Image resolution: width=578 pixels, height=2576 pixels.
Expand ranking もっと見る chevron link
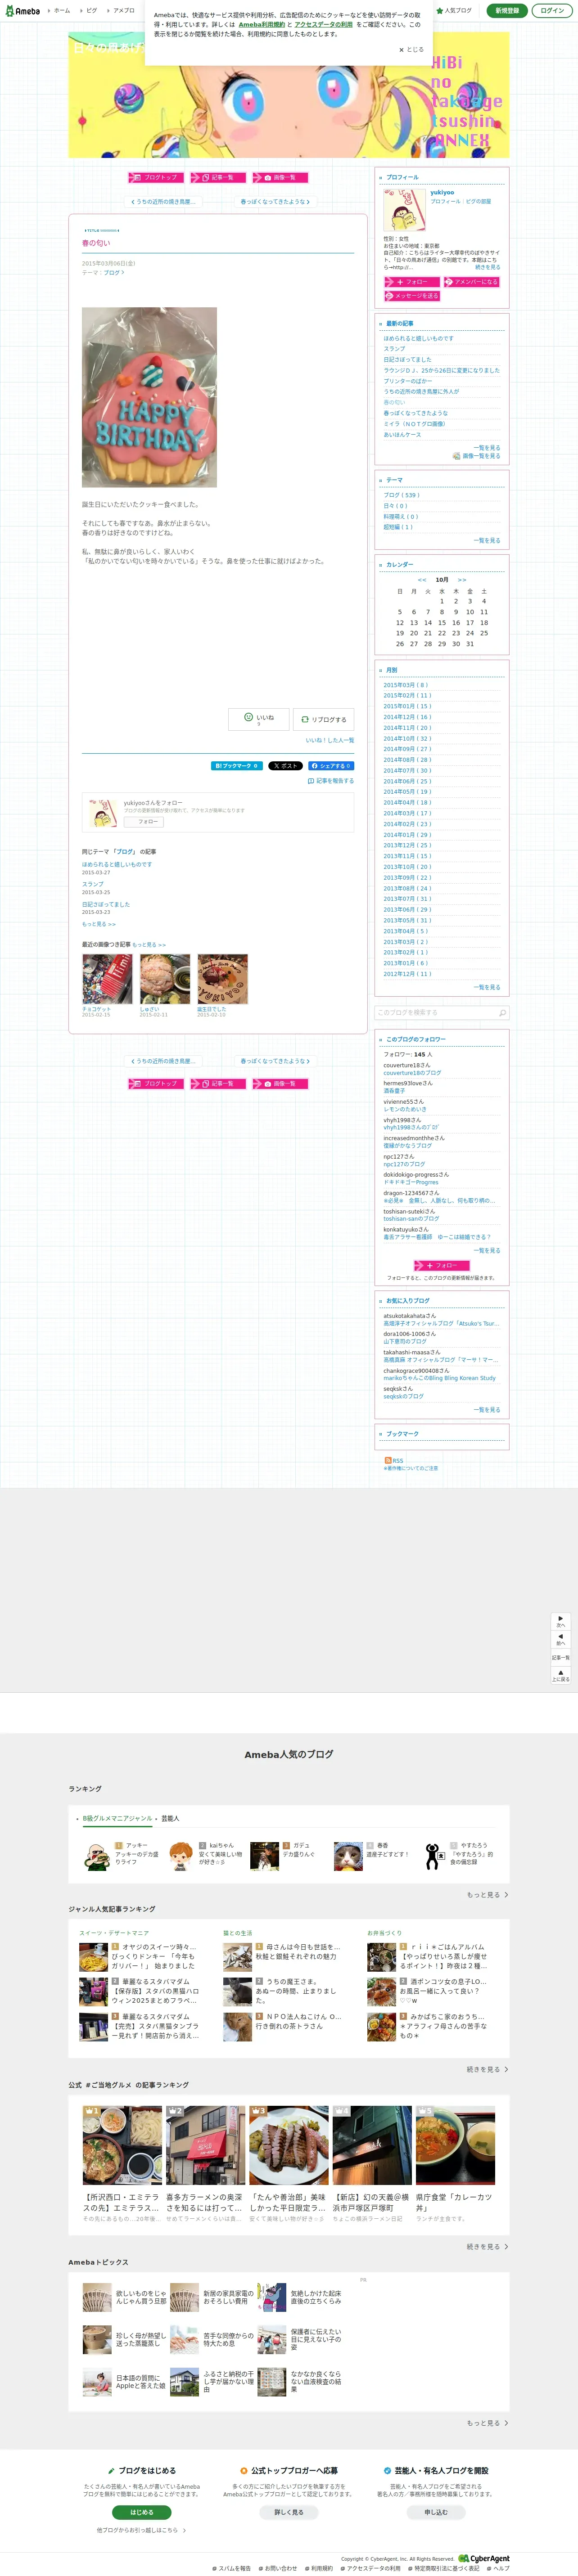pos(487,1895)
